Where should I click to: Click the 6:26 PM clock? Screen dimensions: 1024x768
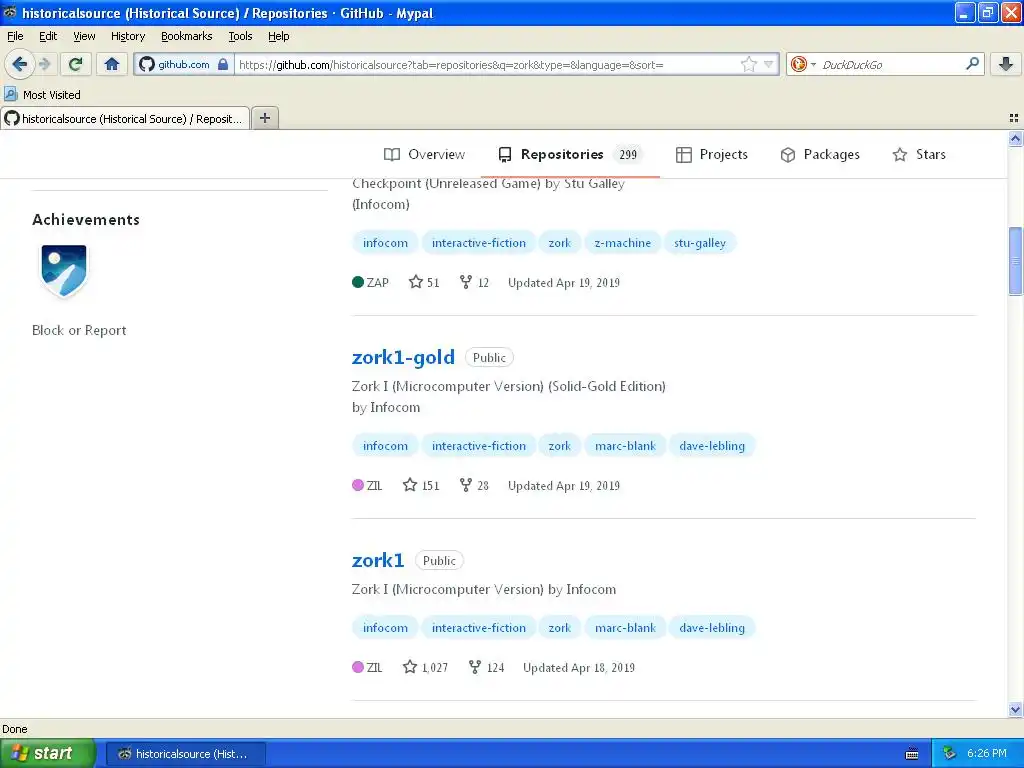coord(987,754)
